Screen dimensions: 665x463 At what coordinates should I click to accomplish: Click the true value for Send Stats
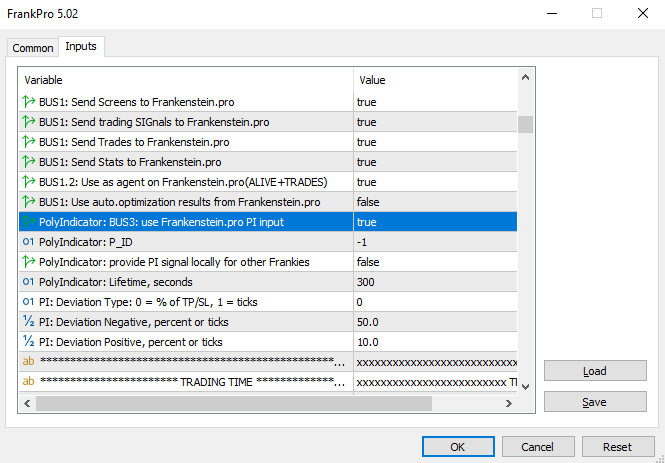[367, 162]
